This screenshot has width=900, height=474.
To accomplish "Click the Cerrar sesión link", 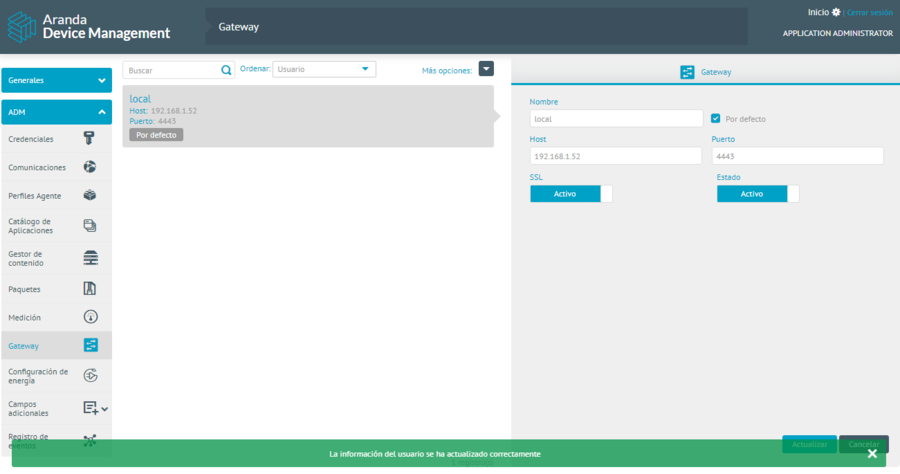I will pyautogui.click(x=869, y=12).
